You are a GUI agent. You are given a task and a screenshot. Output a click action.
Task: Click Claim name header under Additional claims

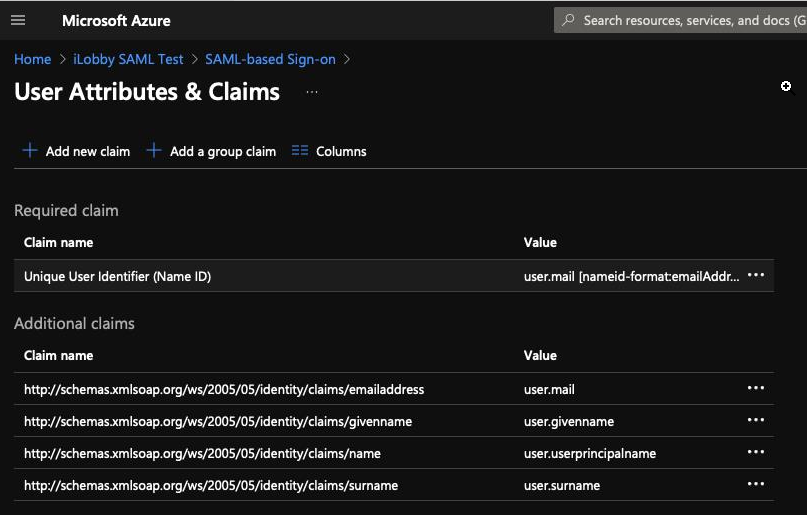click(x=59, y=355)
